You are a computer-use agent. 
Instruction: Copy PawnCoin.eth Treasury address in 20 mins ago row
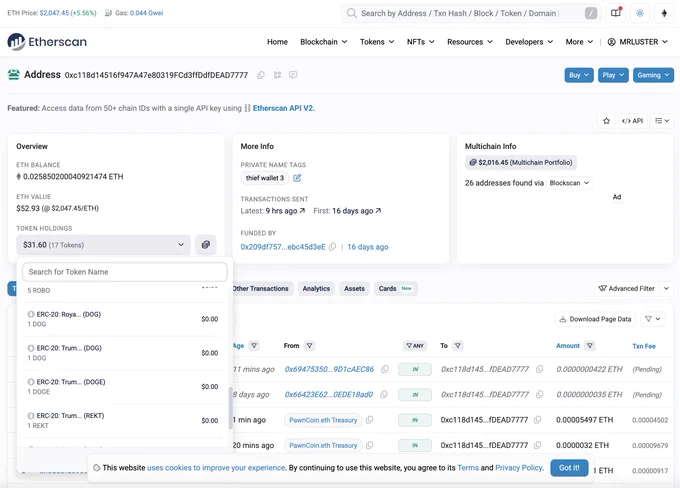point(369,445)
